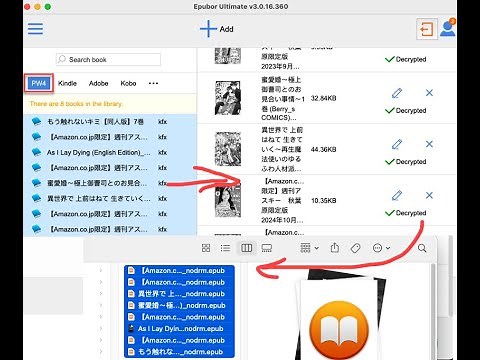Switch Finder to gallery view
The height and width of the screenshot is (360, 480).
pyautogui.click(x=267, y=248)
